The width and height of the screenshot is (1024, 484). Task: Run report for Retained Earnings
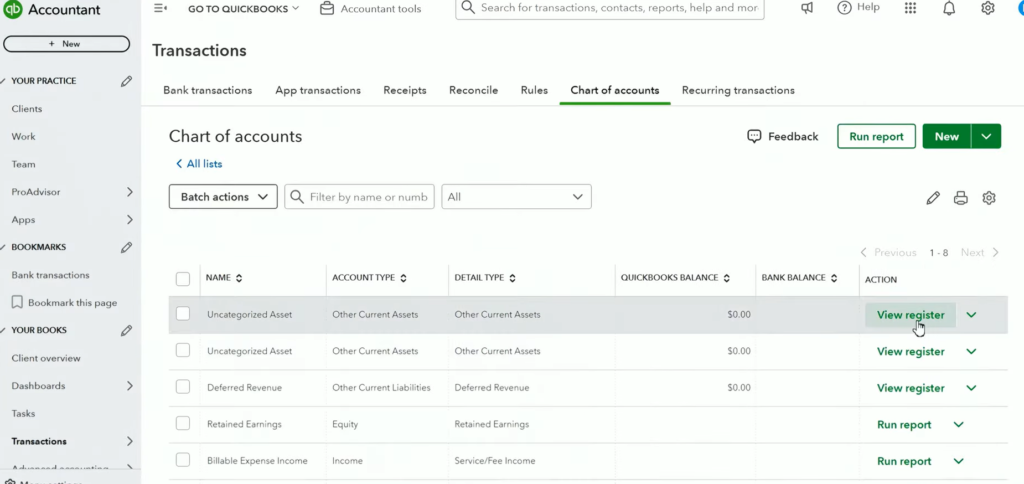point(904,425)
